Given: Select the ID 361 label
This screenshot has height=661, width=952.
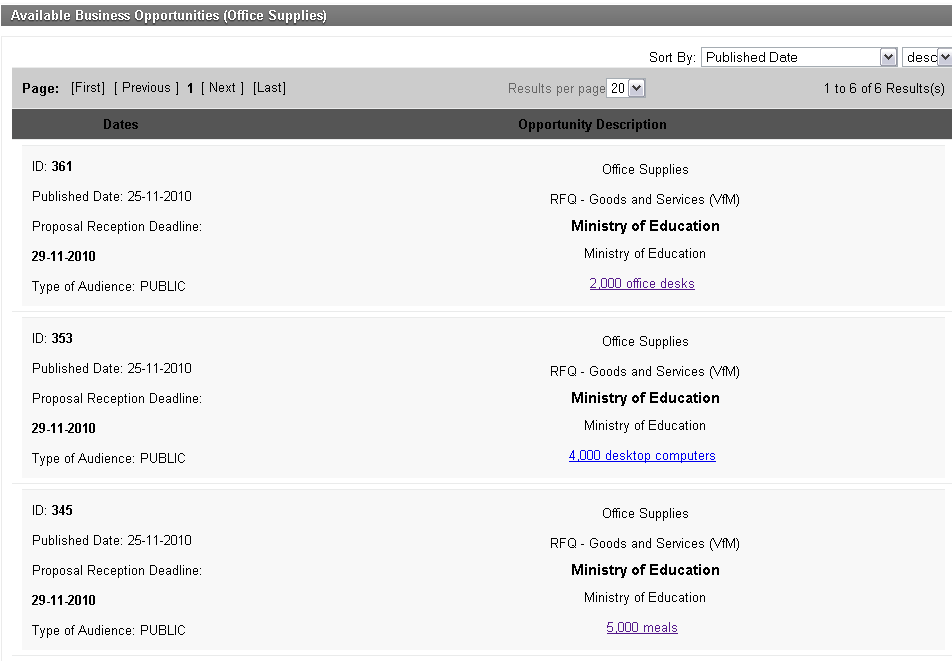Looking at the screenshot, I should coord(52,166).
